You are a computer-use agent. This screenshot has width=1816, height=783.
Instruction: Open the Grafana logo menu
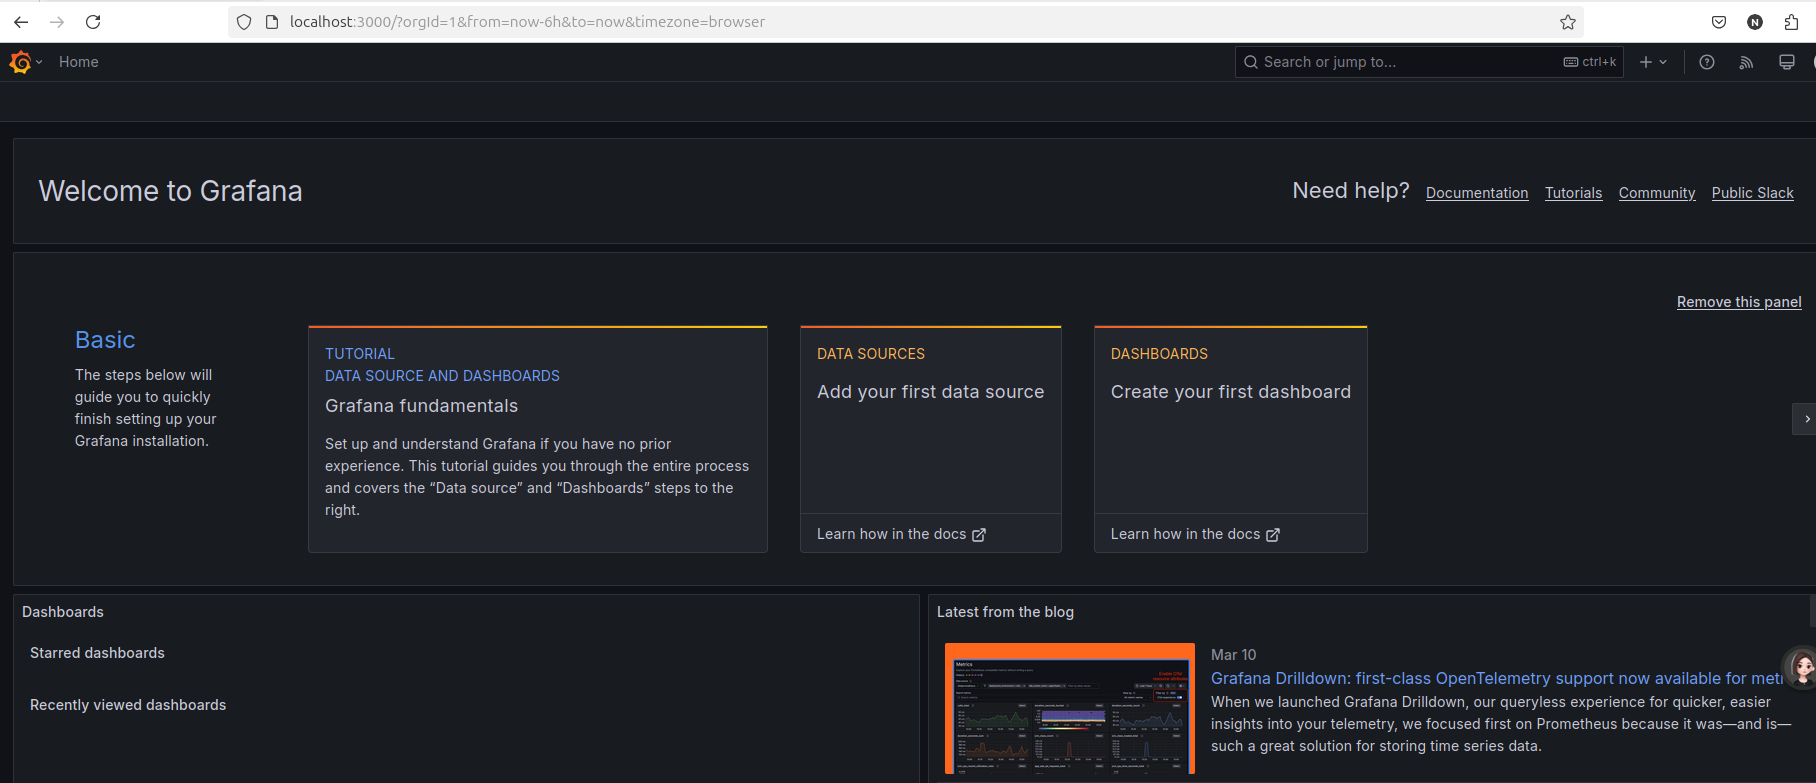point(20,62)
